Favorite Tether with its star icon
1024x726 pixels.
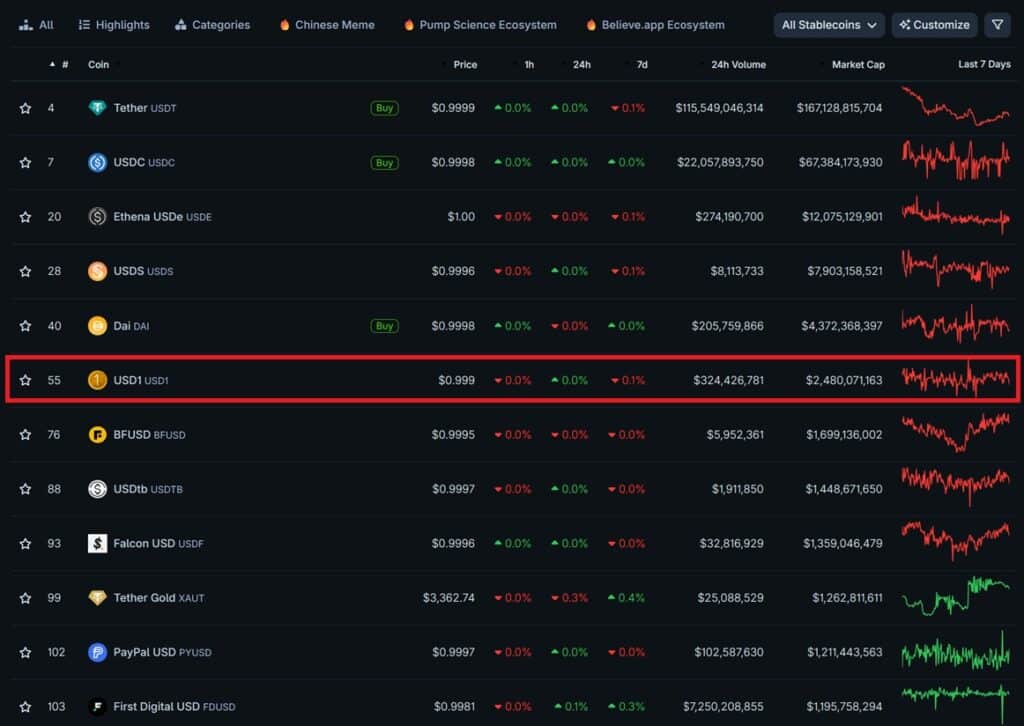(25, 108)
